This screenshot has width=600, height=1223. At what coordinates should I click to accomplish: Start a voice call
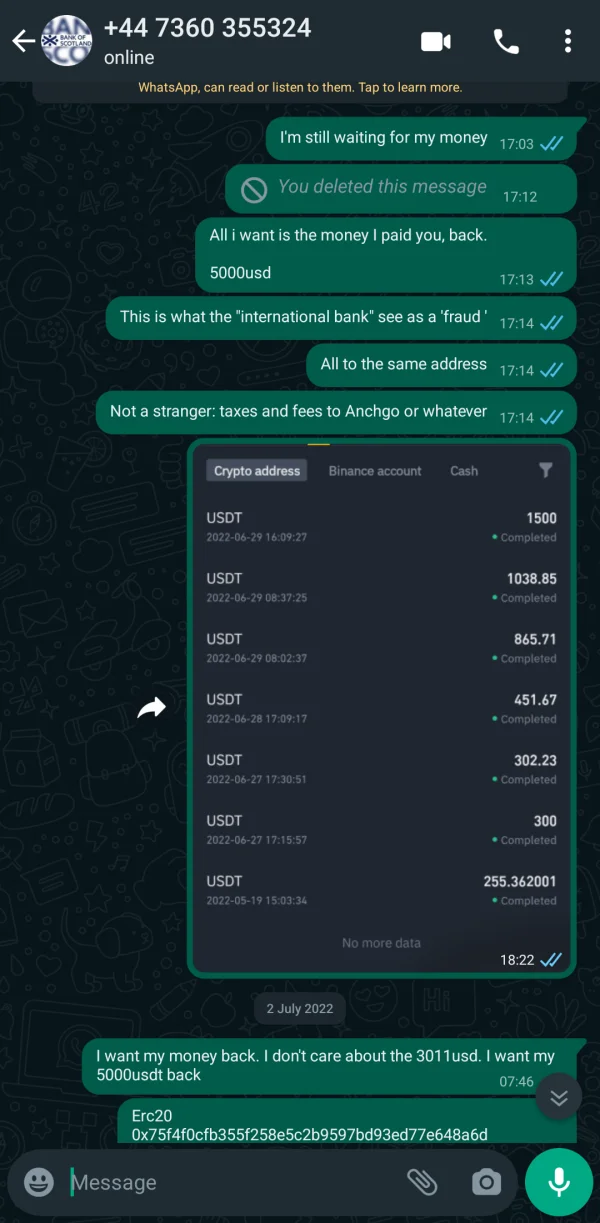pyautogui.click(x=506, y=41)
